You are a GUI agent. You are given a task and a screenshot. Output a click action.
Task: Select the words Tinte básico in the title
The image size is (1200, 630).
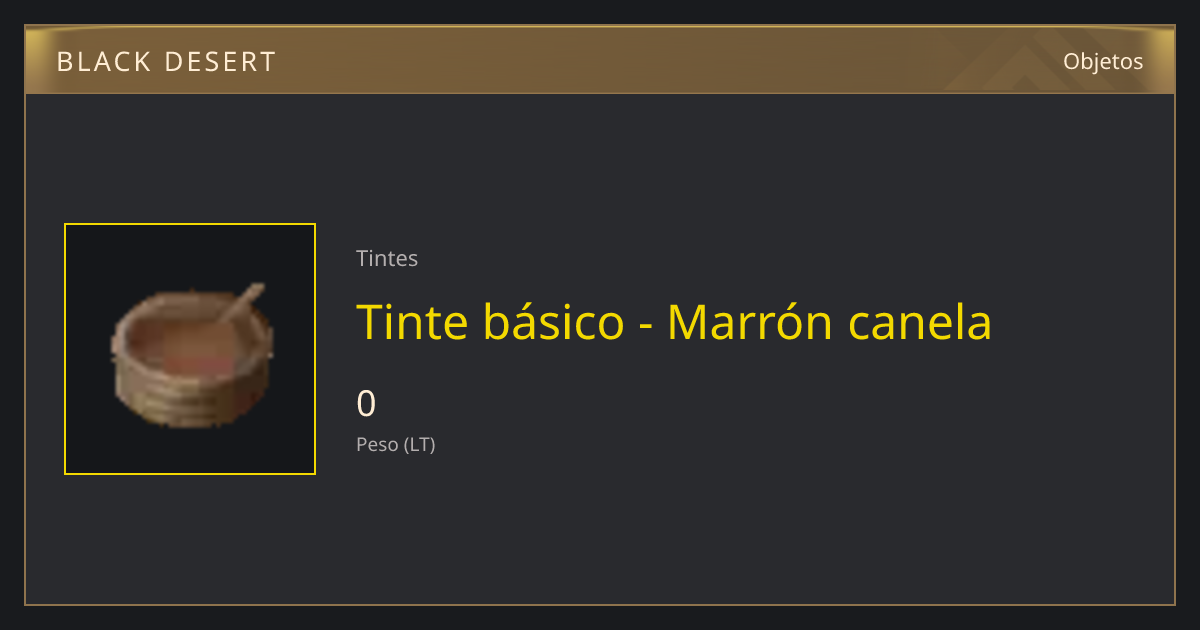[x=490, y=322]
